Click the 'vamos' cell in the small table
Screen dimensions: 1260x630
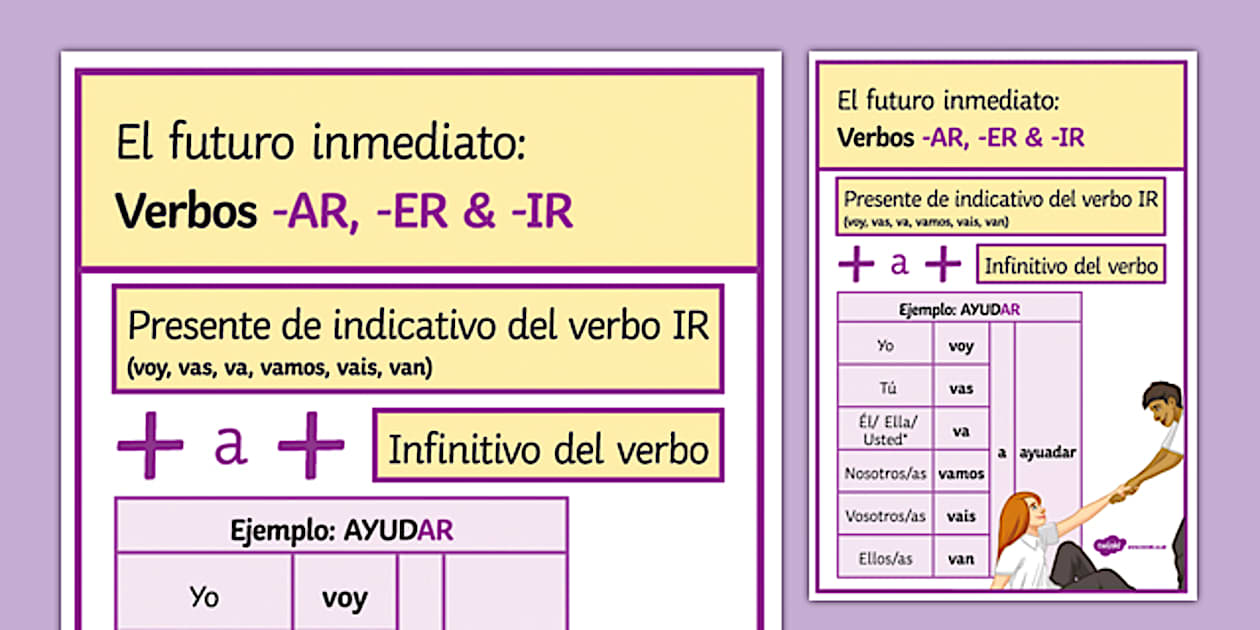pyautogui.click(x=961, y=474)
